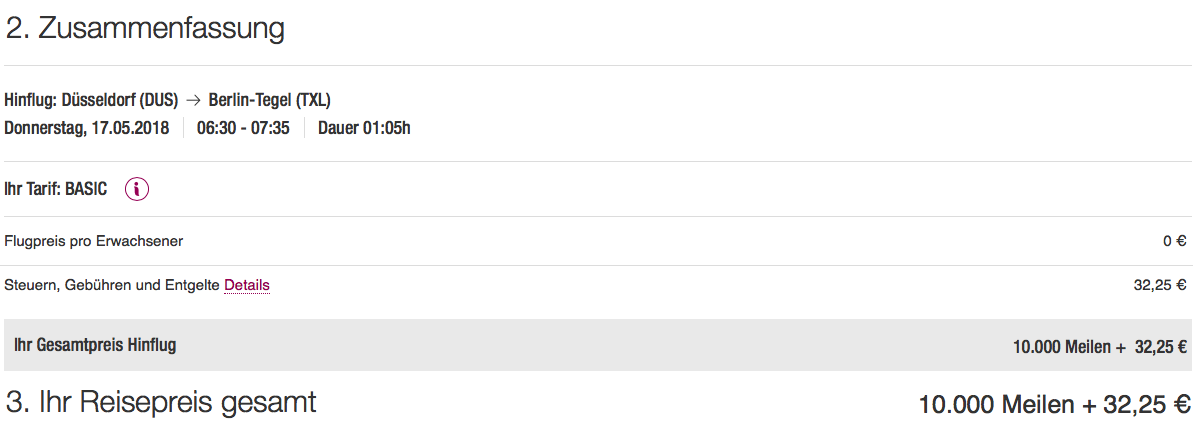
Task: Click the 'Steuern, Gebühren und Entgelte' text
Action: point(112,285)
